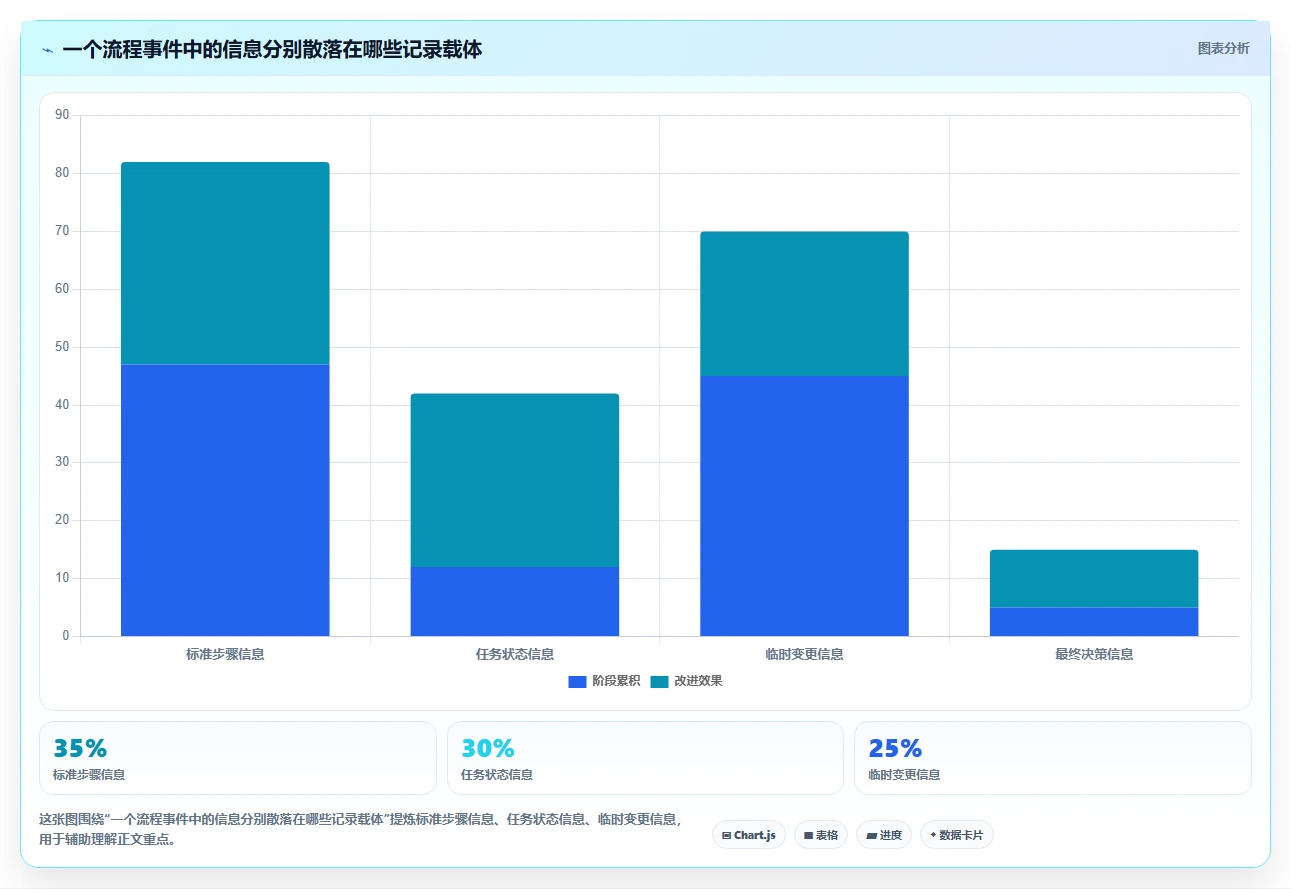Click the blue segment of the 标准步骤信息 bar
This screenshot has width=1291, height=889.
[225, 500]
